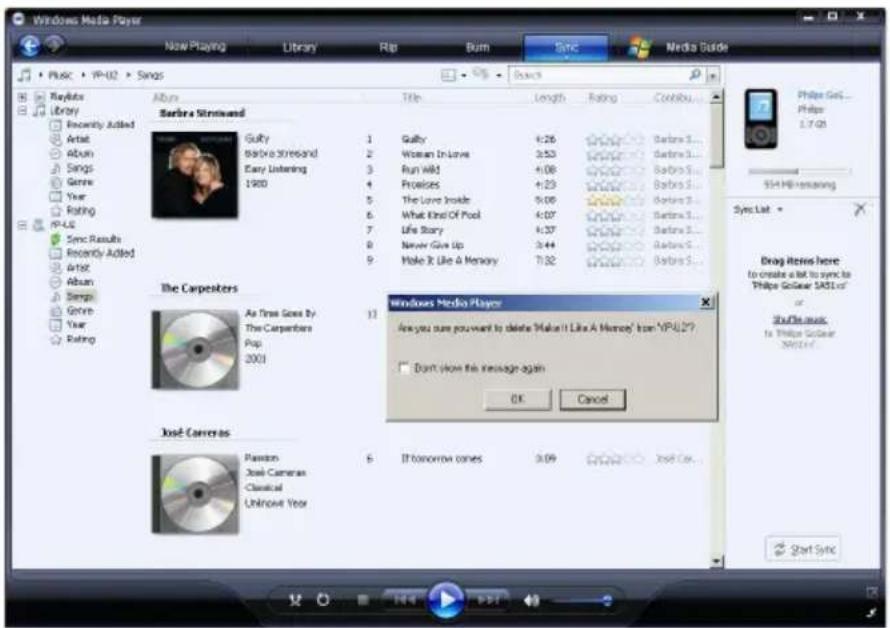
Task: Open the view options dropdown arrow
Action: (x=464, y=76)
